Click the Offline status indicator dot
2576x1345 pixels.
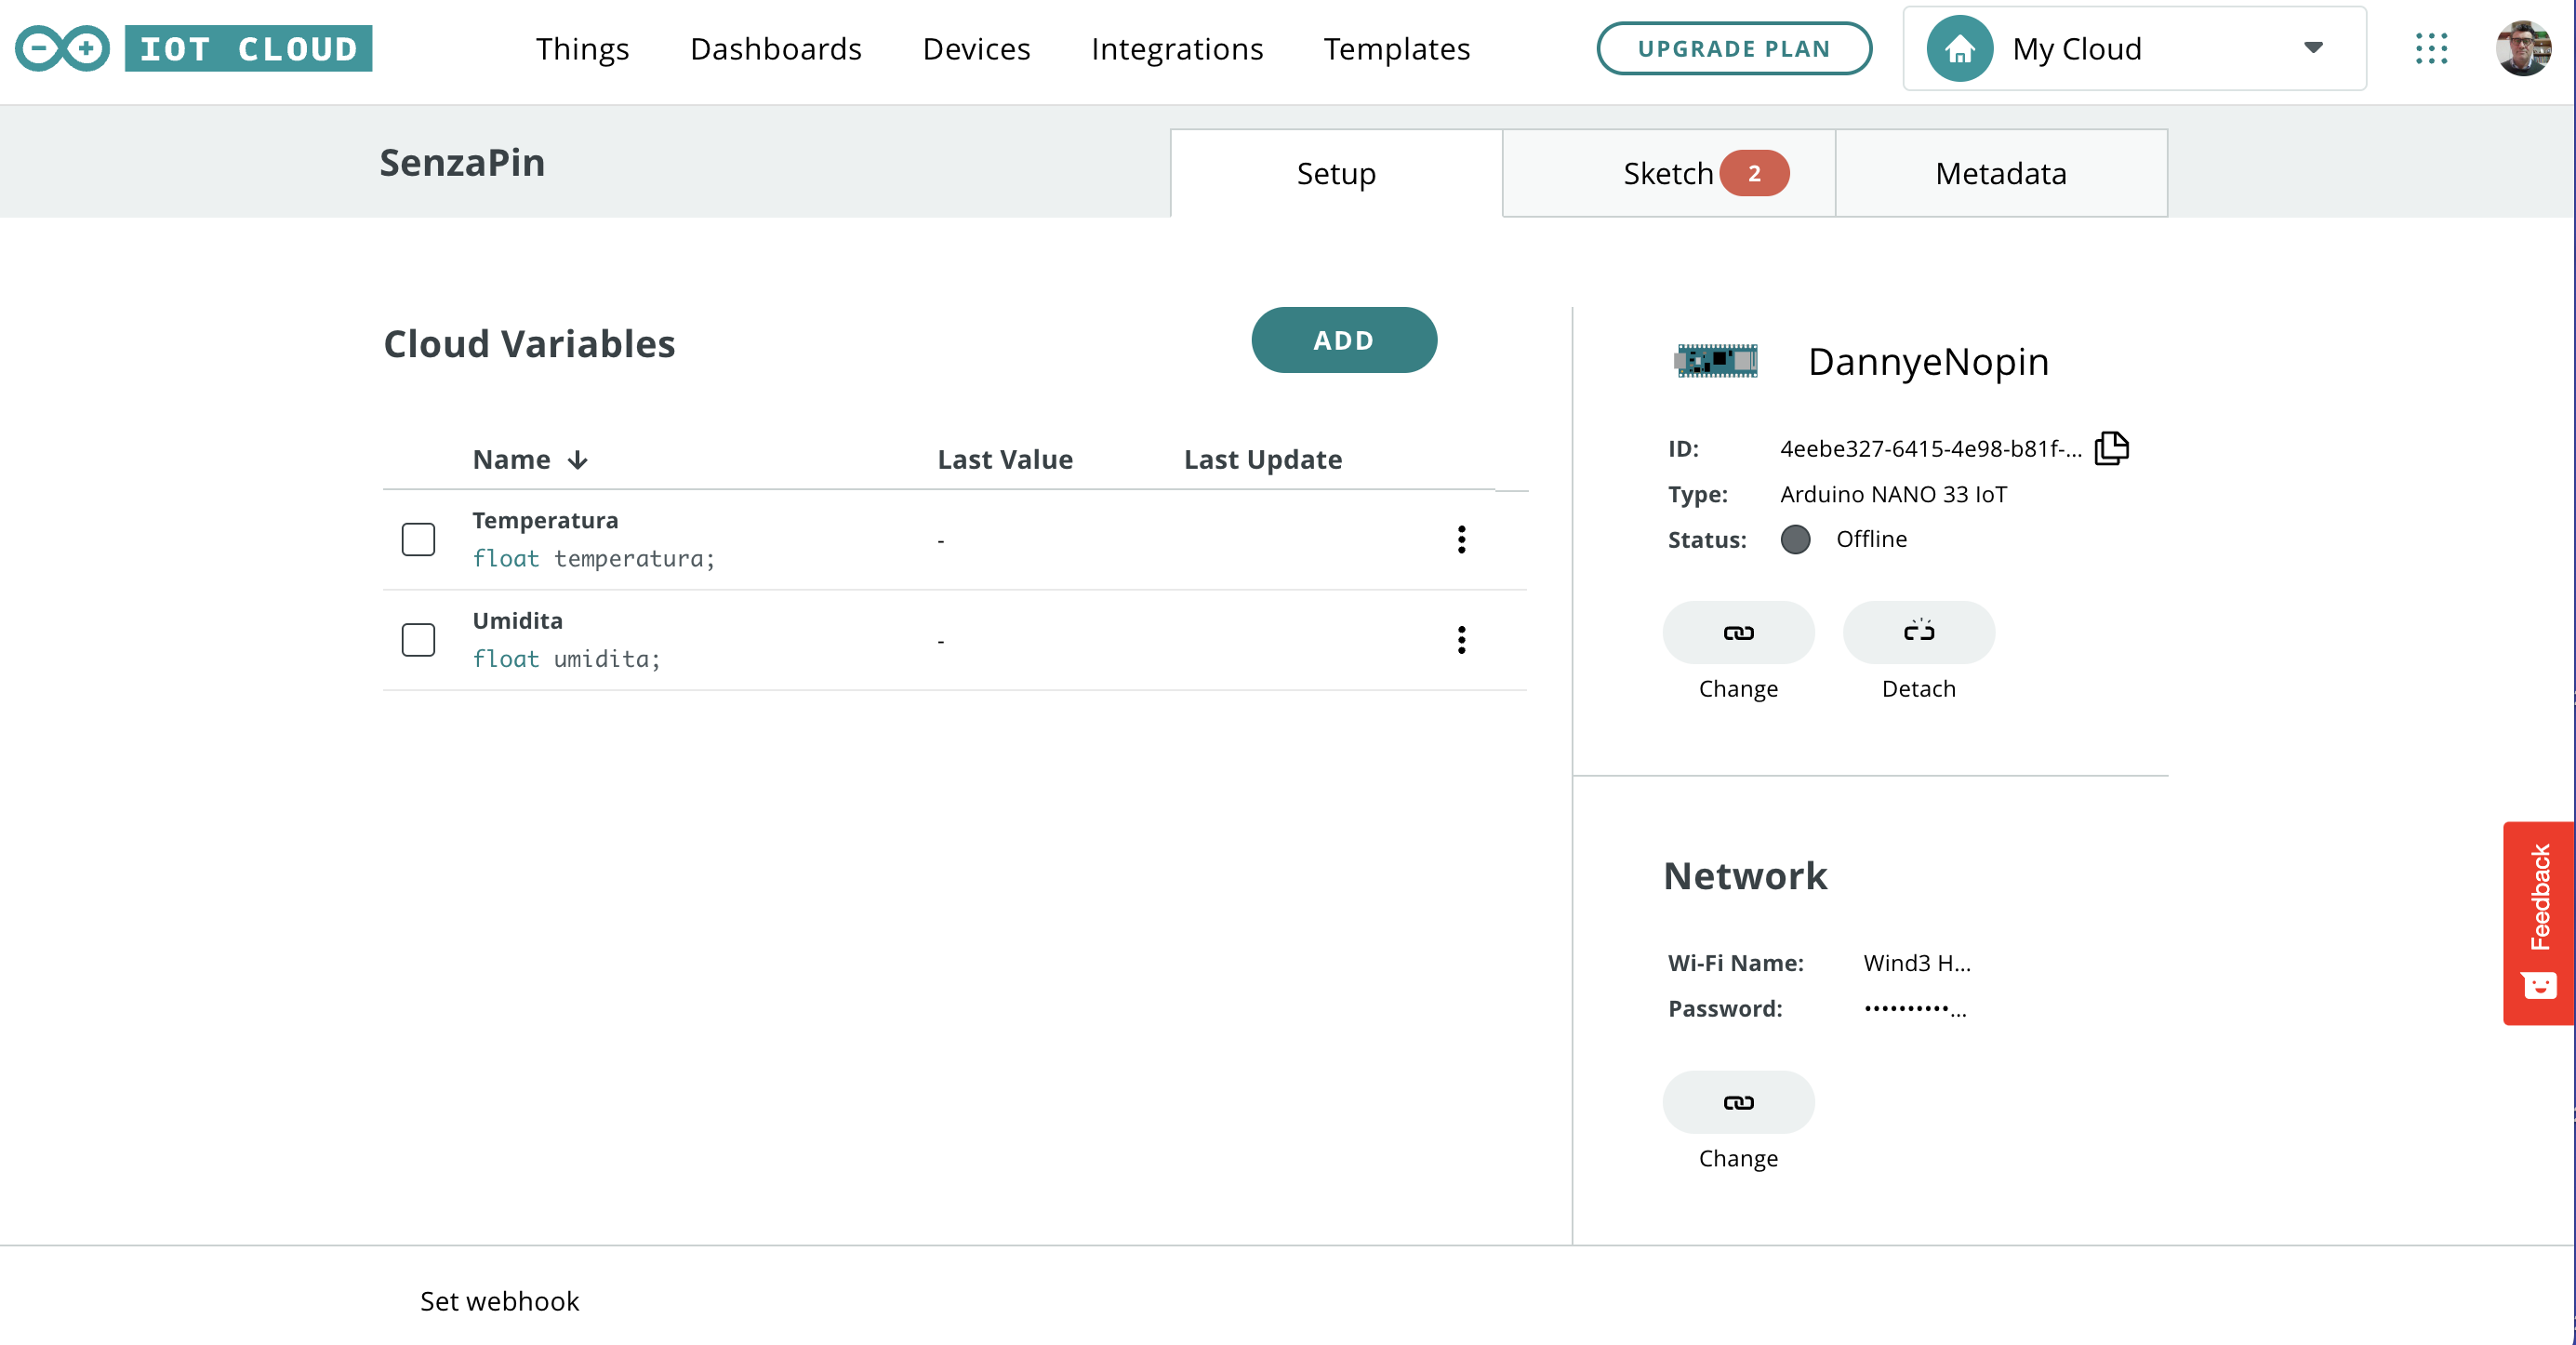pos(1795,539)
